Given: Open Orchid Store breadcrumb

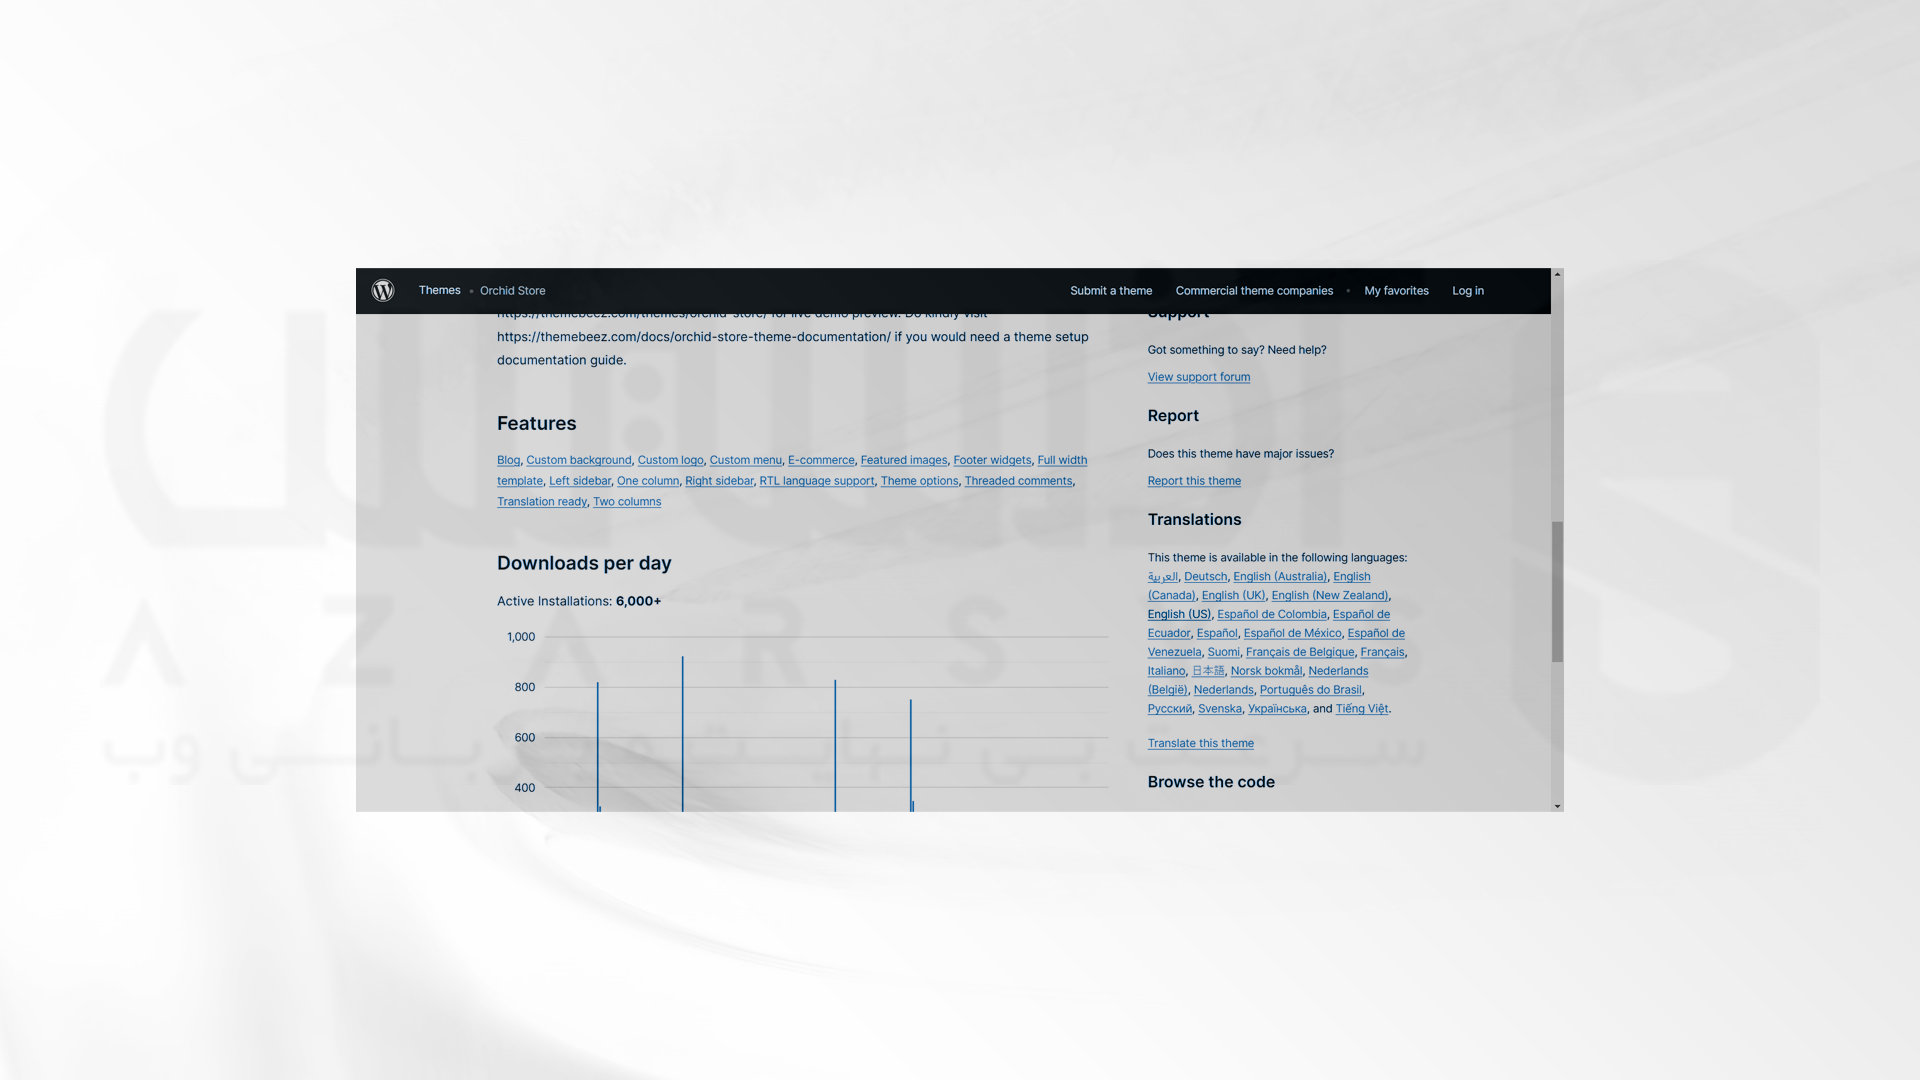Looking at the screenshot, I should click(x=512, y=291).
